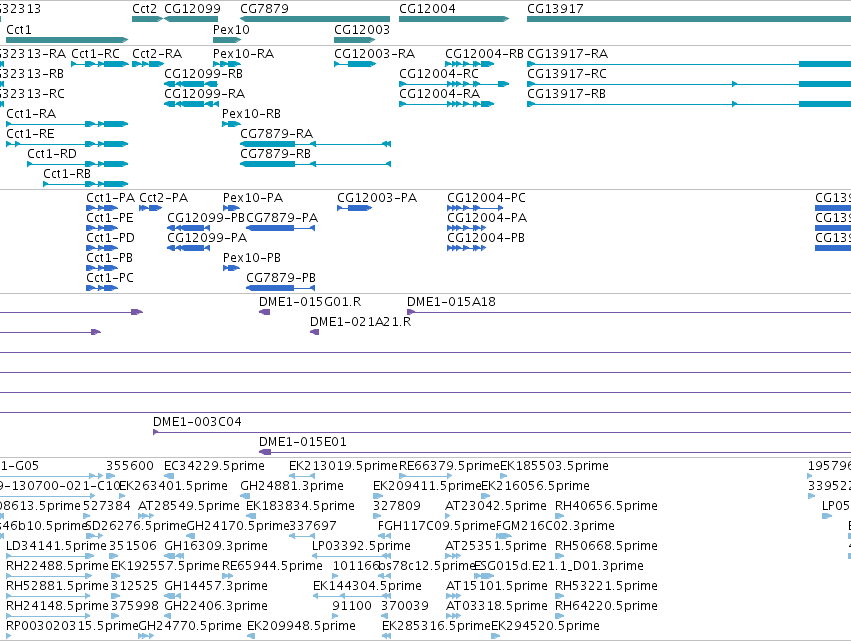Select BAC label DME1-015E01

click(303, 442)
